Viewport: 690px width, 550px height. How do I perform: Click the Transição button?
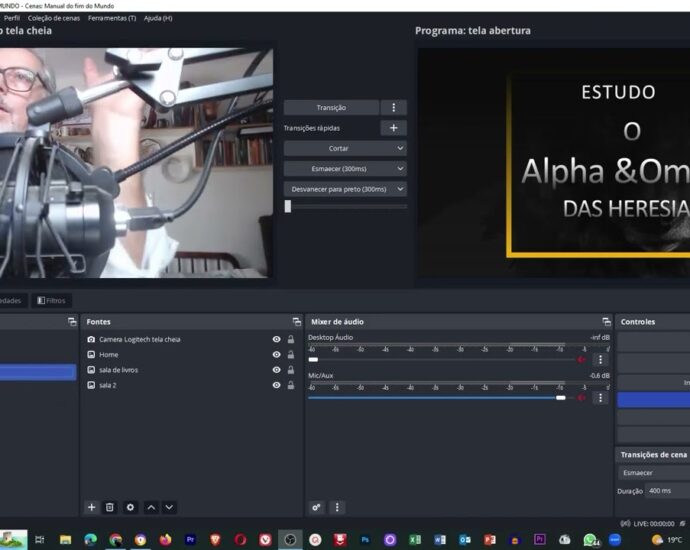tap(331, 107)
